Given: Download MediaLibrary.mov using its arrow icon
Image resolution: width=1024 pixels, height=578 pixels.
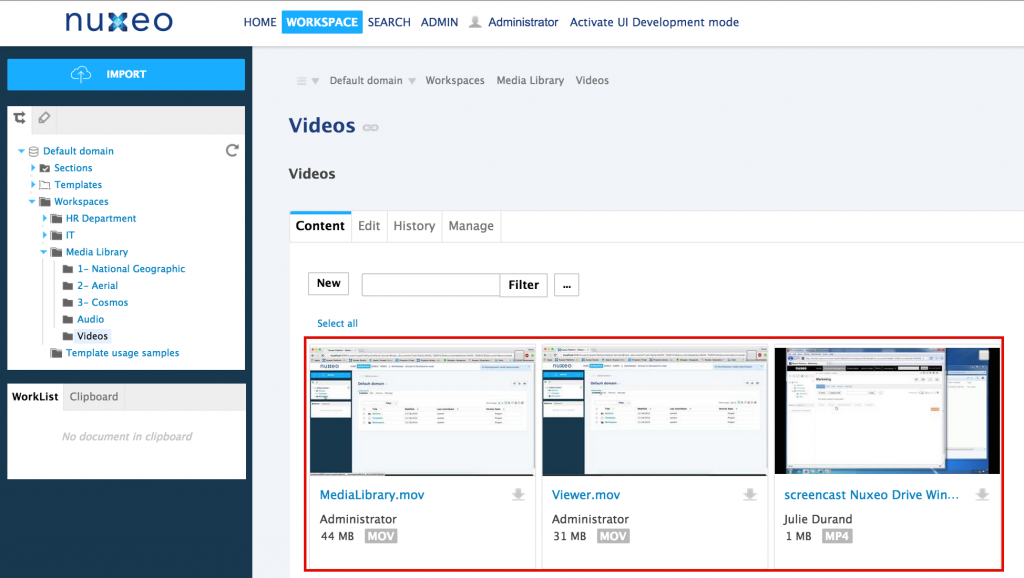Looking at the screenshot, I should click(518, 495).
